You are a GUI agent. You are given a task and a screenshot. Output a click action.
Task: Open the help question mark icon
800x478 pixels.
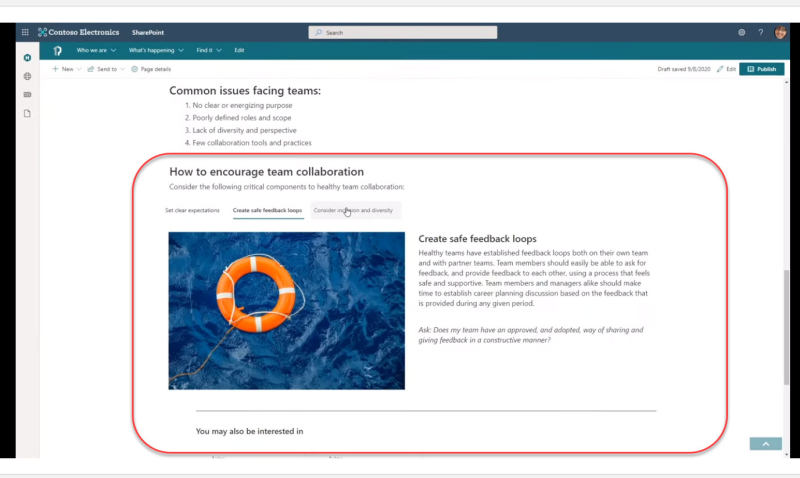tap(761, 32)
